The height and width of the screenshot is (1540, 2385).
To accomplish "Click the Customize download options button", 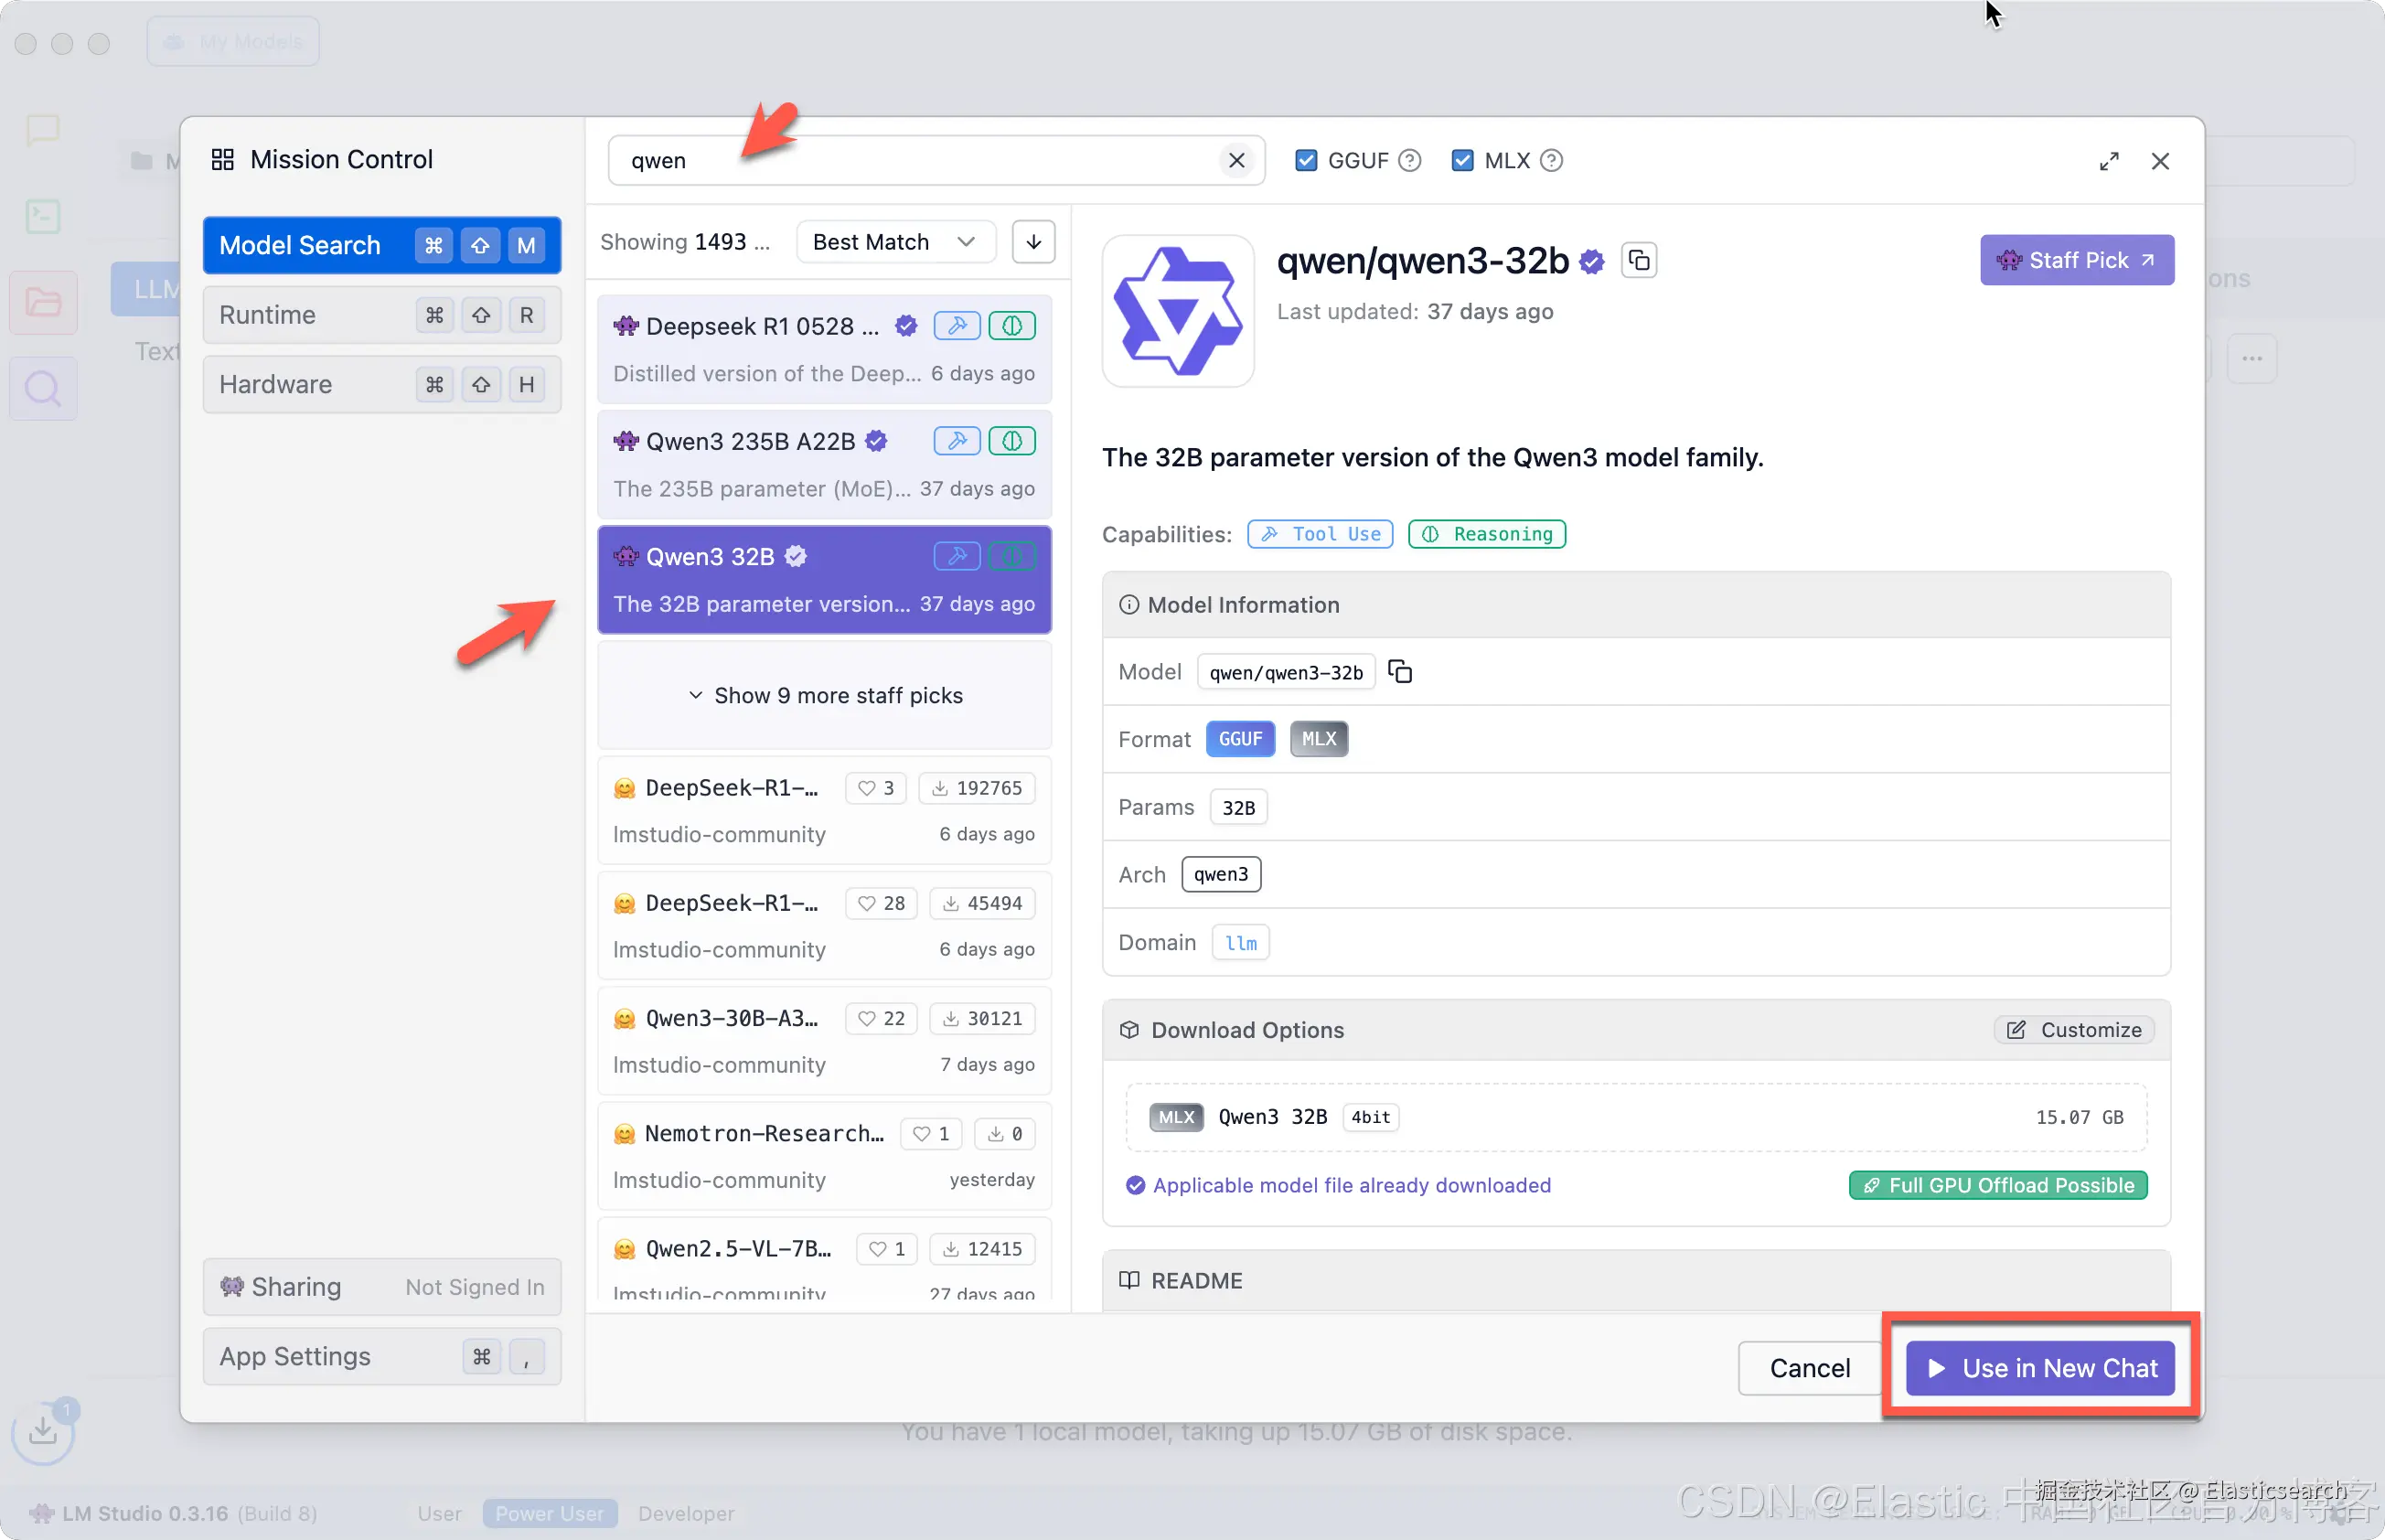I will click(x=2075, y=1030).
